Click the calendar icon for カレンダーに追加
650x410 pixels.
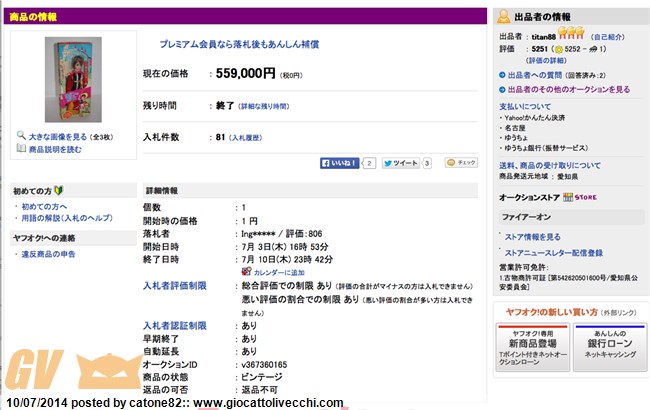coord(246,272)
